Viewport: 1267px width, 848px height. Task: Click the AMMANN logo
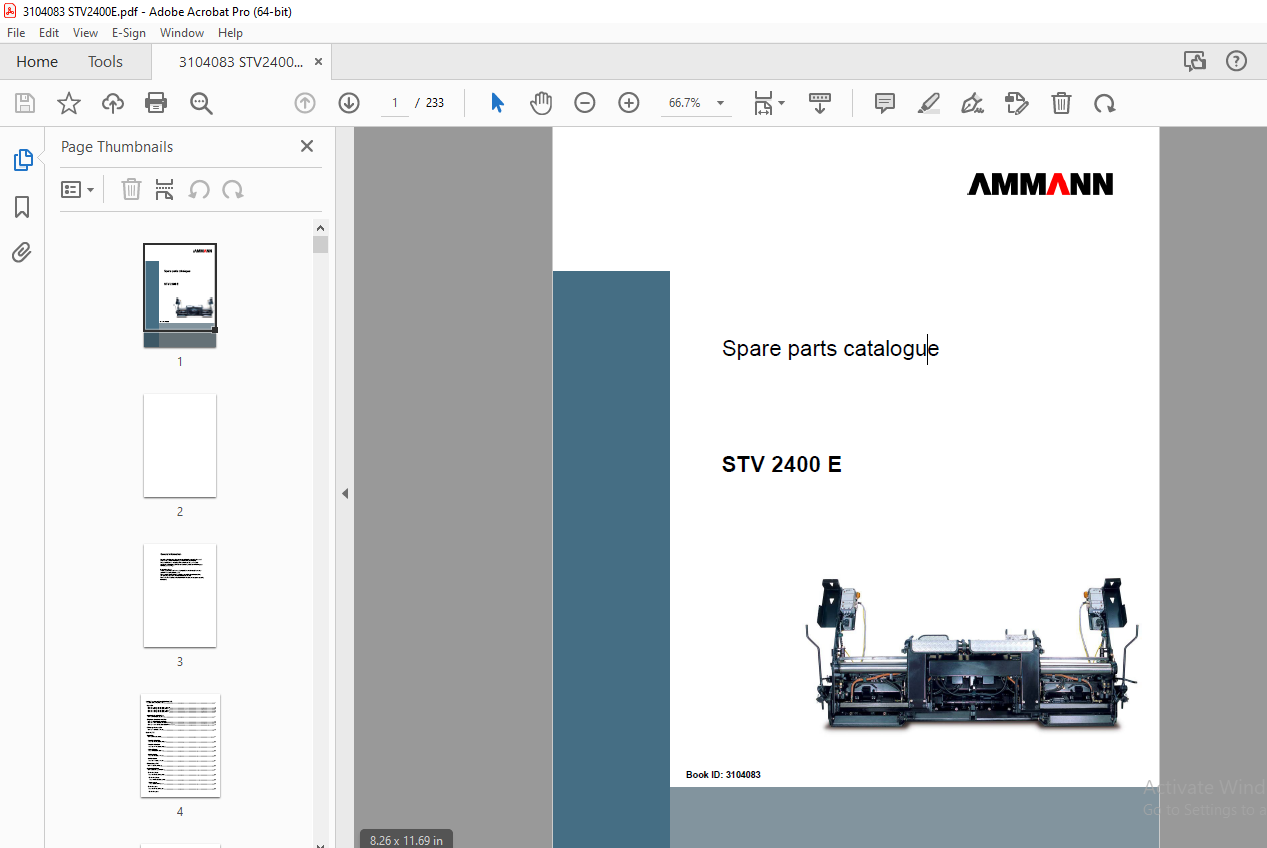(x=1040, y=184)
